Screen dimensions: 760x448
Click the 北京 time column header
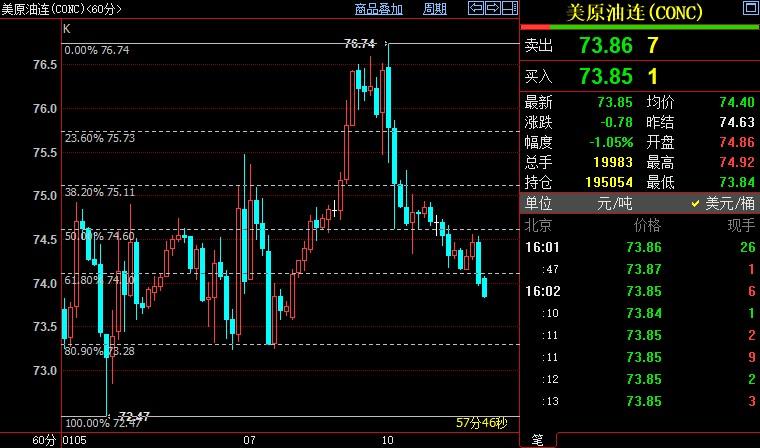click(538, 225)
